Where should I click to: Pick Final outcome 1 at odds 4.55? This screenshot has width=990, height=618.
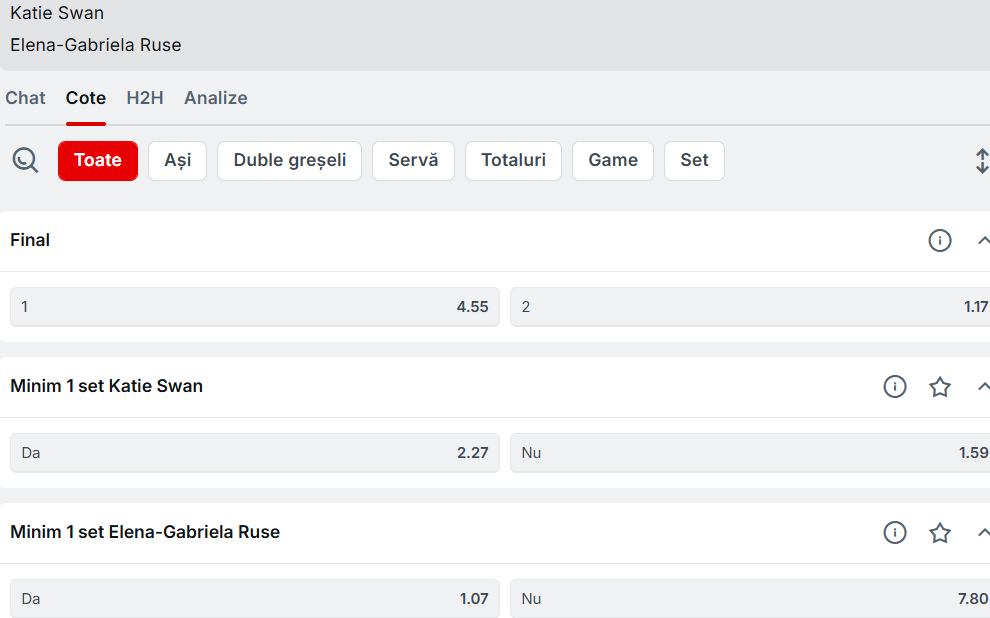coord(255,307)
